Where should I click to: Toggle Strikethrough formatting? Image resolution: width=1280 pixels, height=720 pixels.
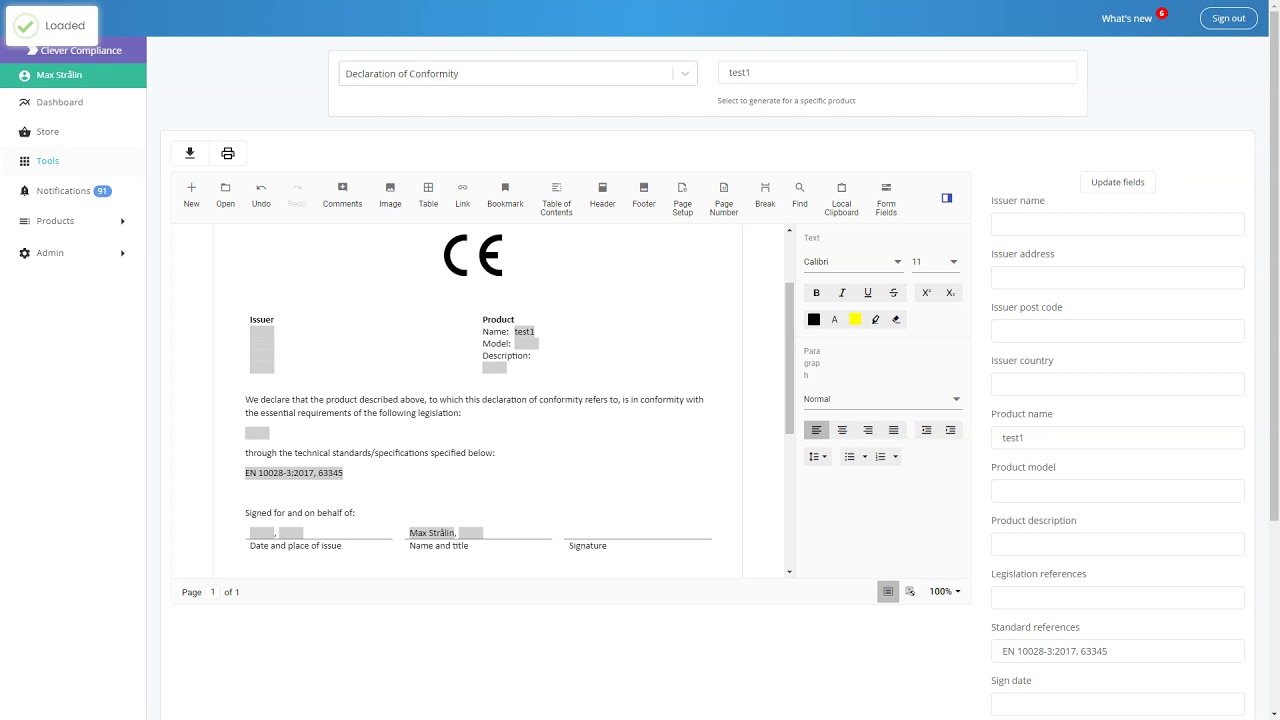tap(894, 293)
